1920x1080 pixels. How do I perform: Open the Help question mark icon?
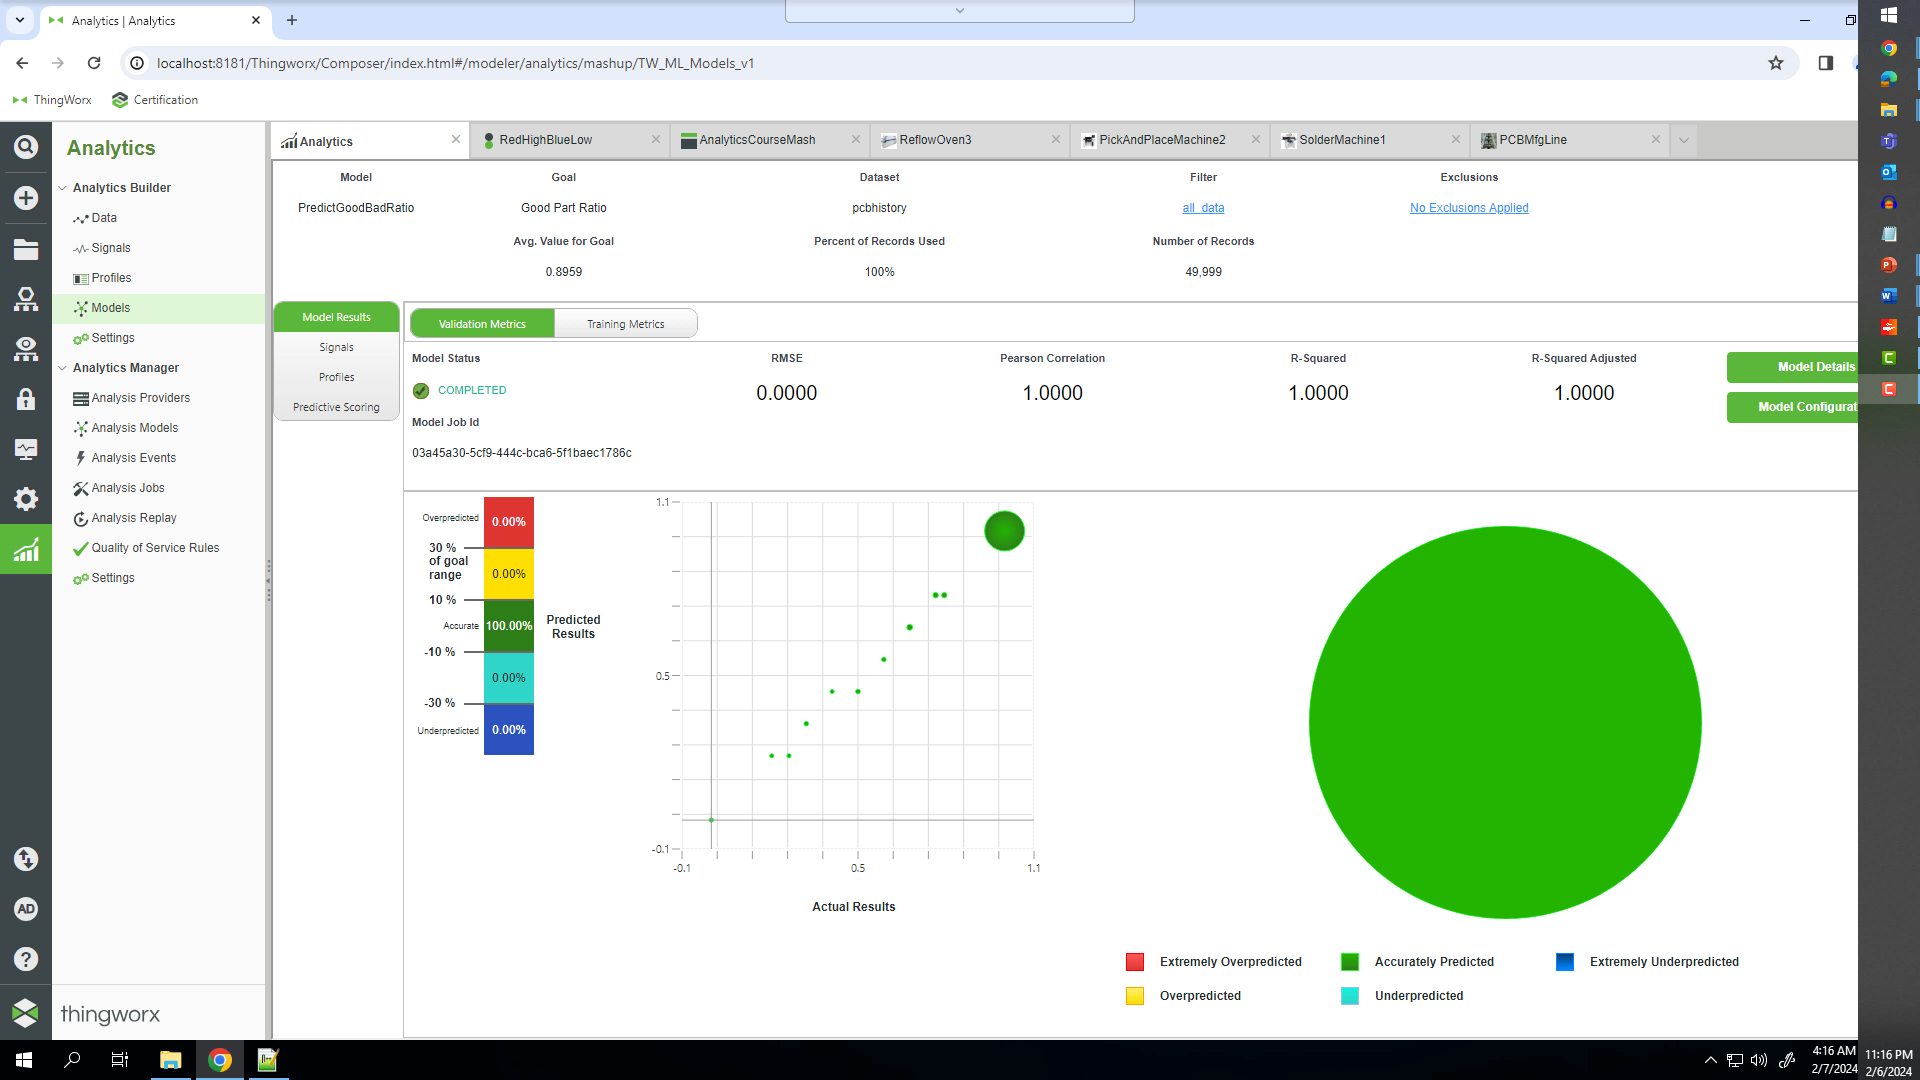pyautogui.click(x=25, y=958)
